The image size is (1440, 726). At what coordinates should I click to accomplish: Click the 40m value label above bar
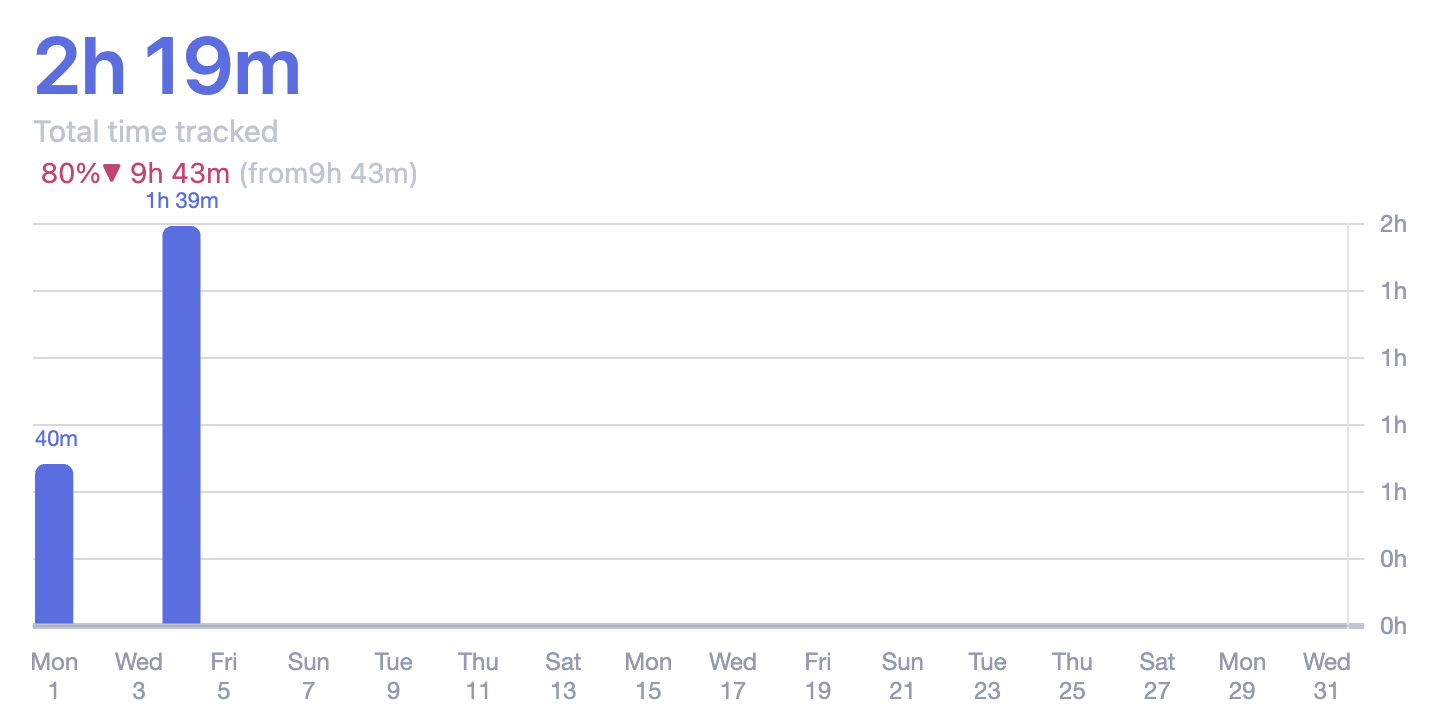click(56, 439)
